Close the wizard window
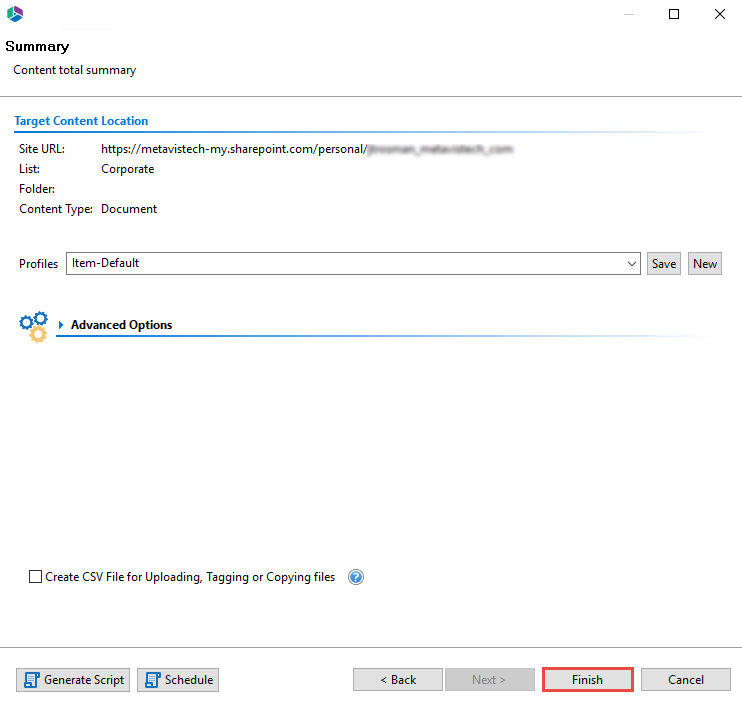 click(720, 14)
